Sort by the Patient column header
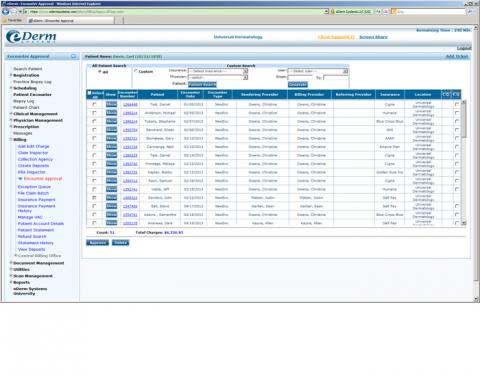Viewport: 480px width, 375px height. click(157, 95)
